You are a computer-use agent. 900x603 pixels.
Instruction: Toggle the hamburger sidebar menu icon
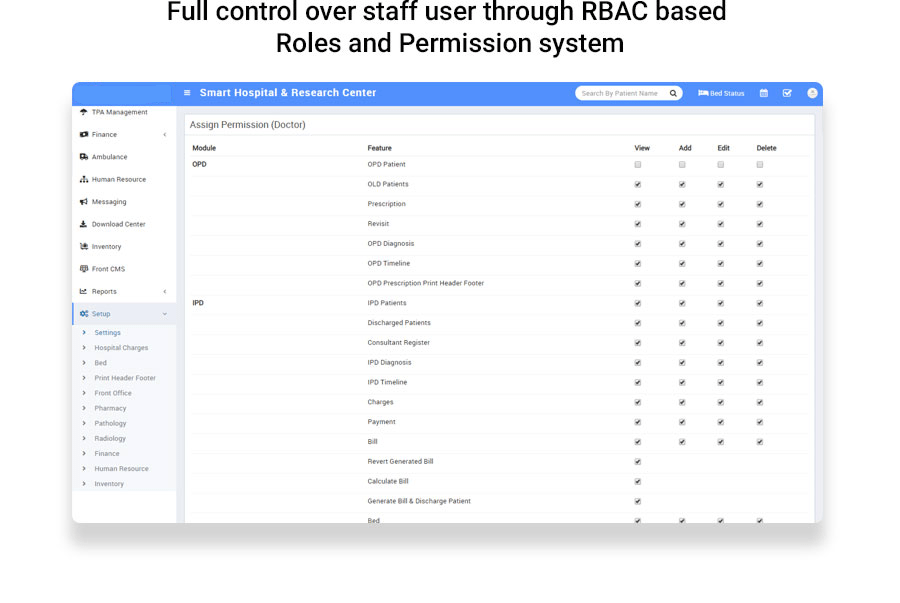click(x=187, y=93)
